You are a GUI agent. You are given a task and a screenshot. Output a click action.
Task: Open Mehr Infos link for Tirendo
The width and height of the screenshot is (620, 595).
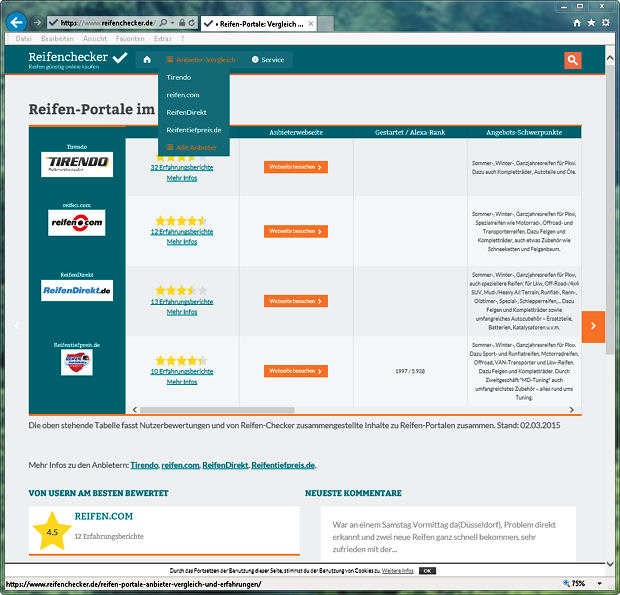tap(182, 178)
